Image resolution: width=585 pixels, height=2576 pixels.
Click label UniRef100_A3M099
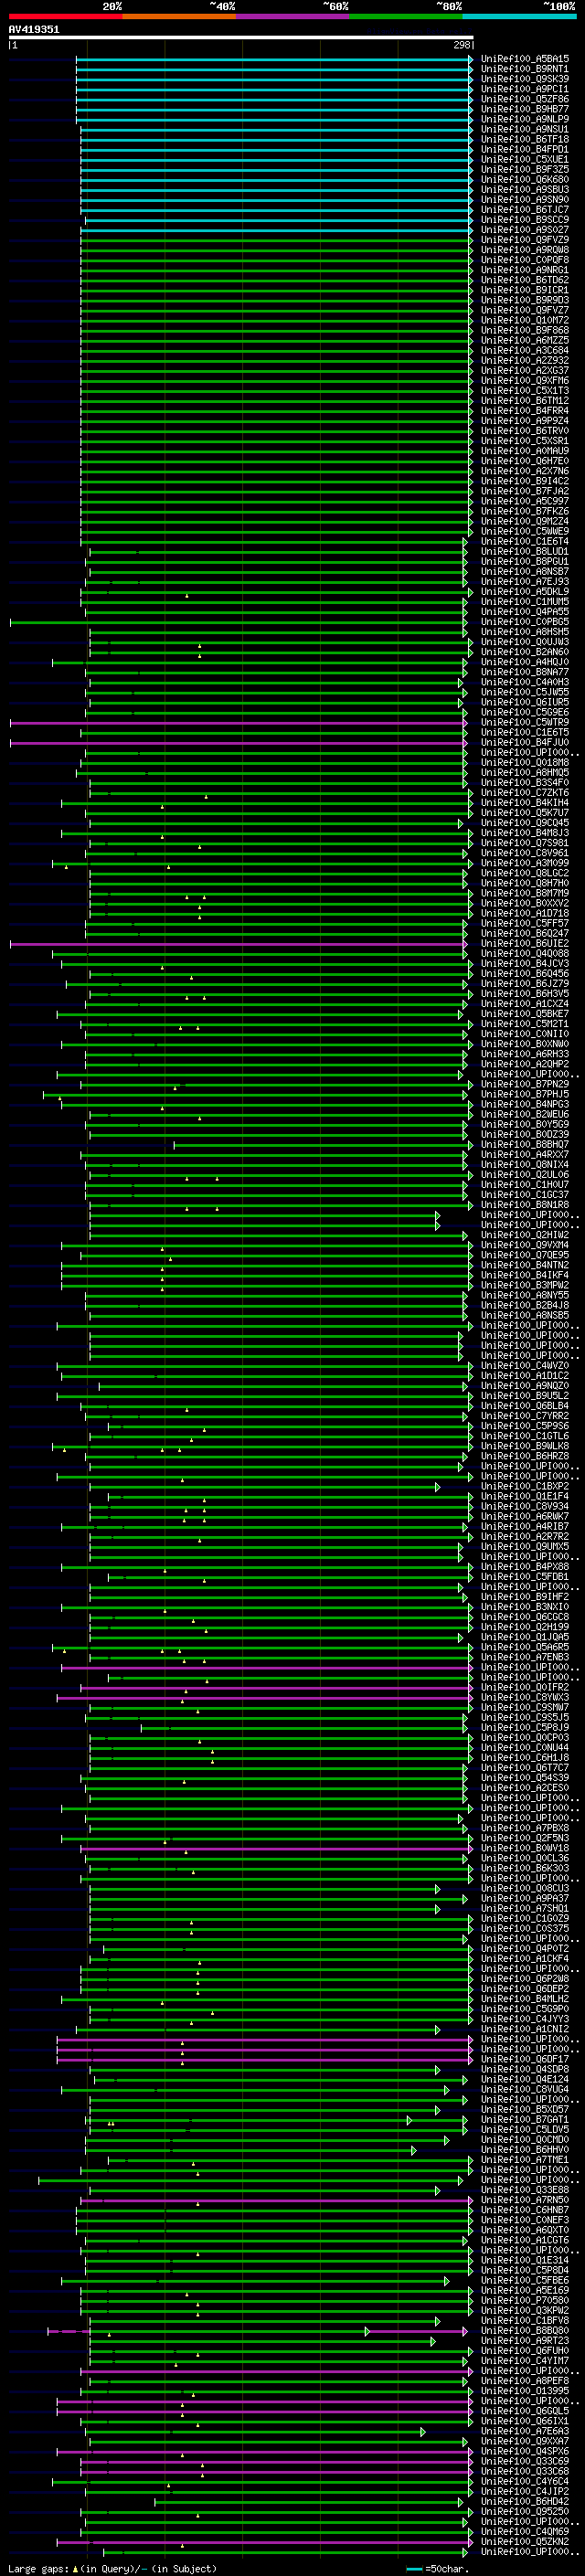(x=525, y=863)
